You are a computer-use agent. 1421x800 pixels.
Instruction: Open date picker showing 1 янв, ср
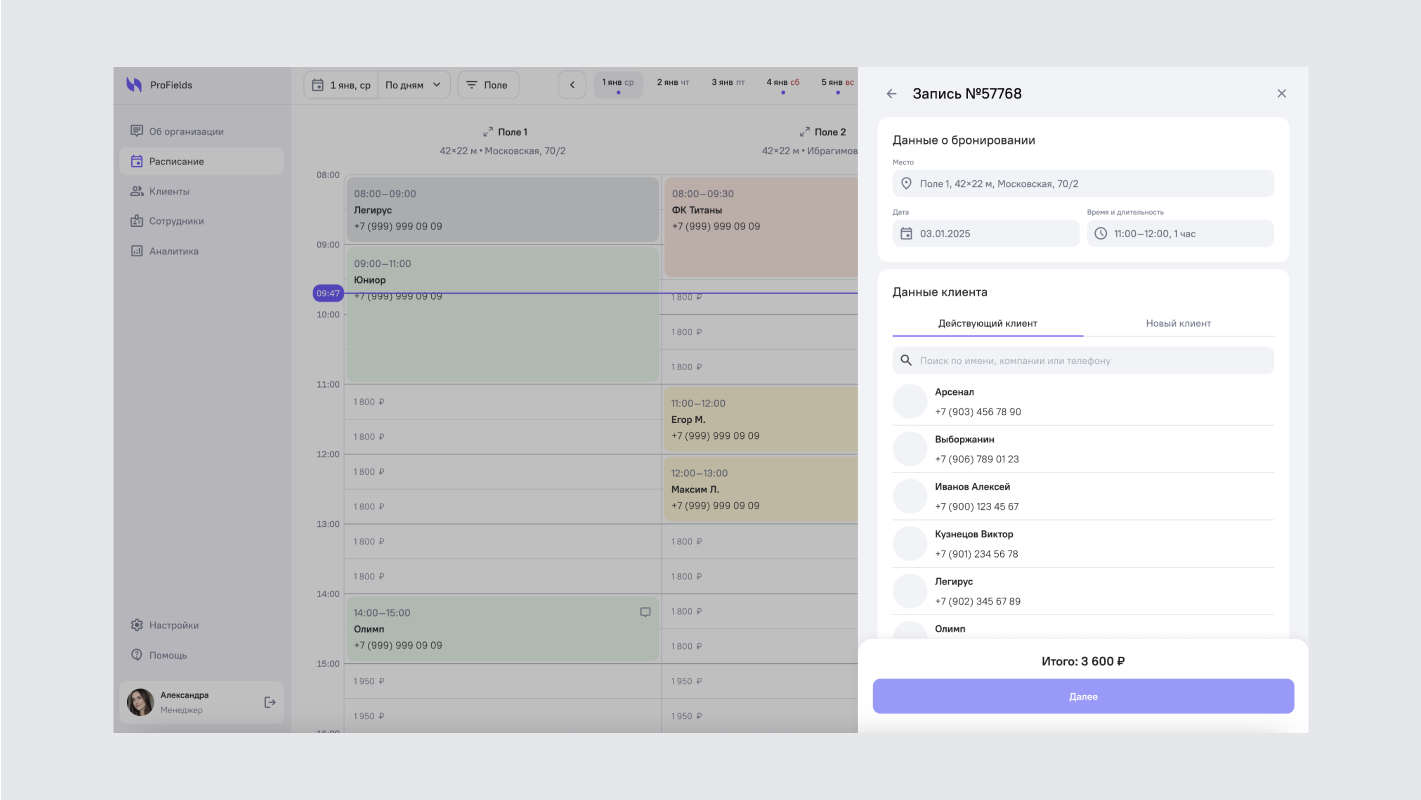(x=341, y=85)
